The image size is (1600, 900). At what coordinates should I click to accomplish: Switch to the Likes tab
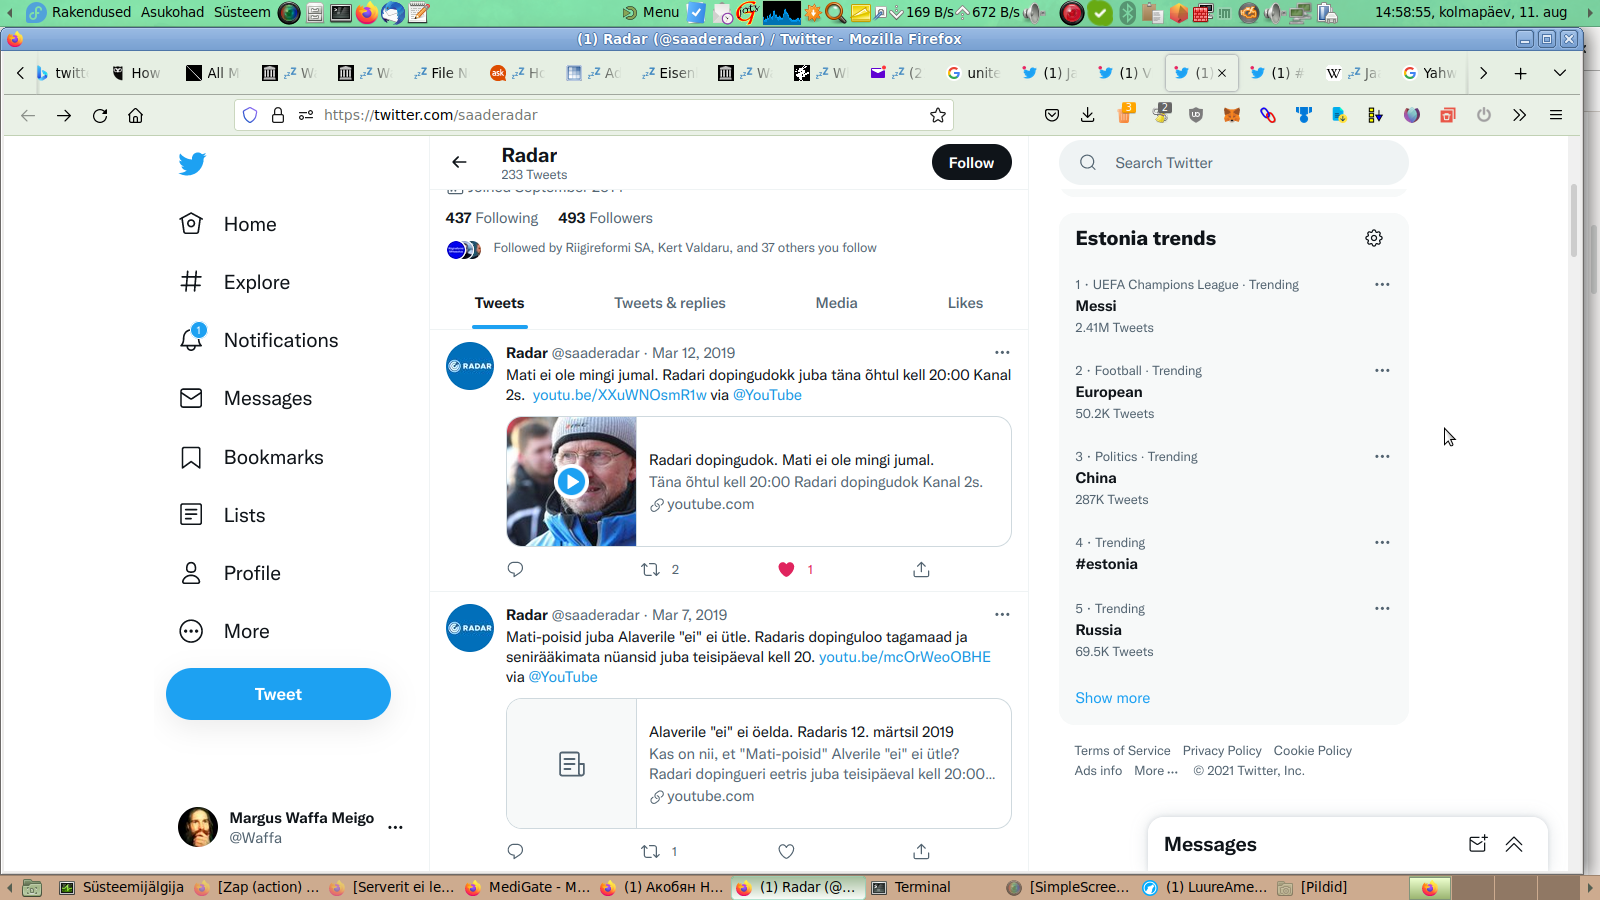coord(965,303)
